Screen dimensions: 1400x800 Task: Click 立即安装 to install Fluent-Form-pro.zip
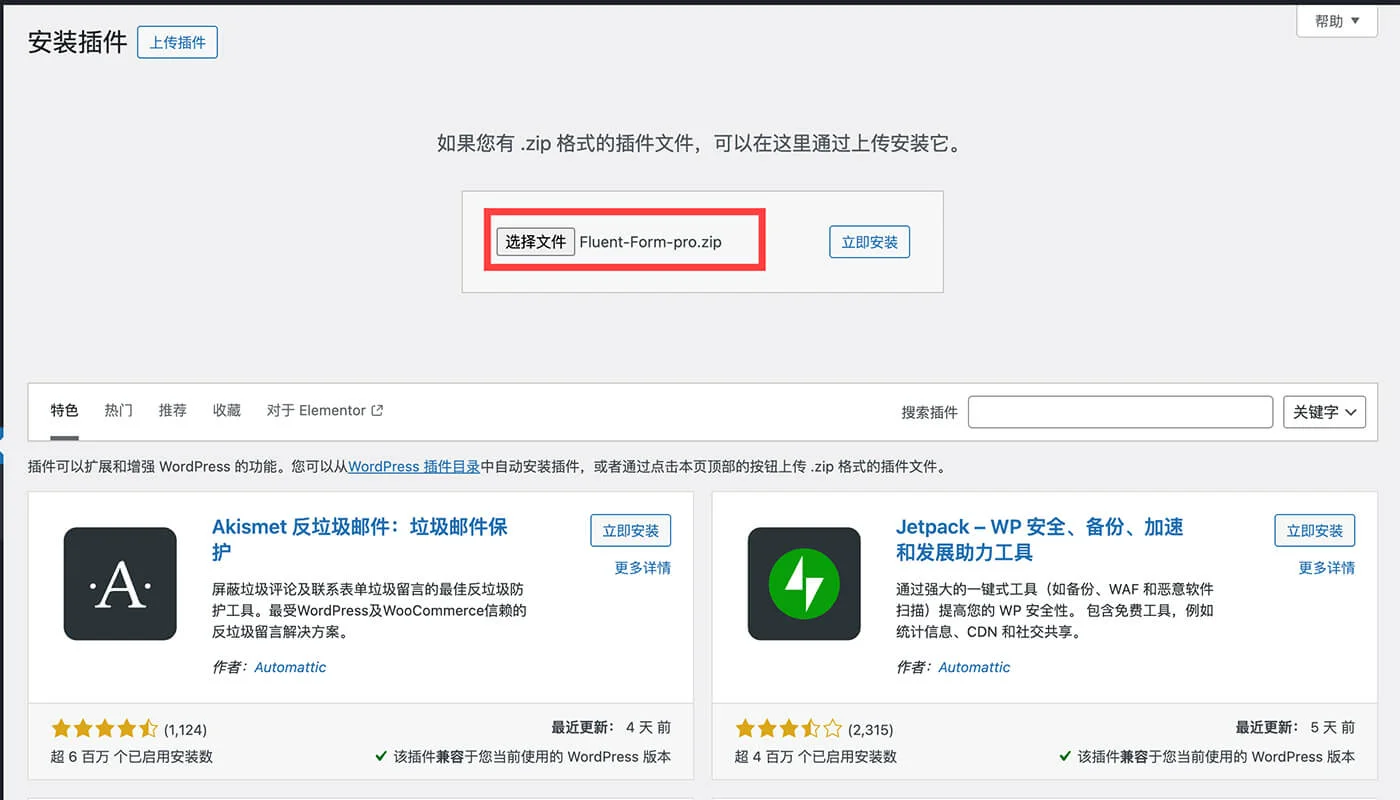coord(868,241)
